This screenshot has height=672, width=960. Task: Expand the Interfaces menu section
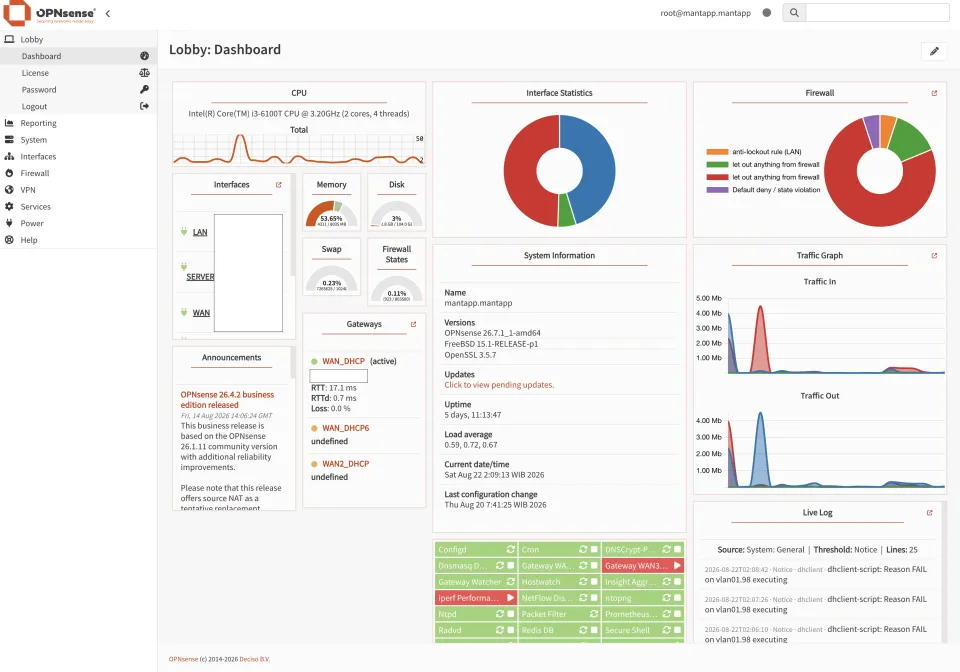point(78,157)
